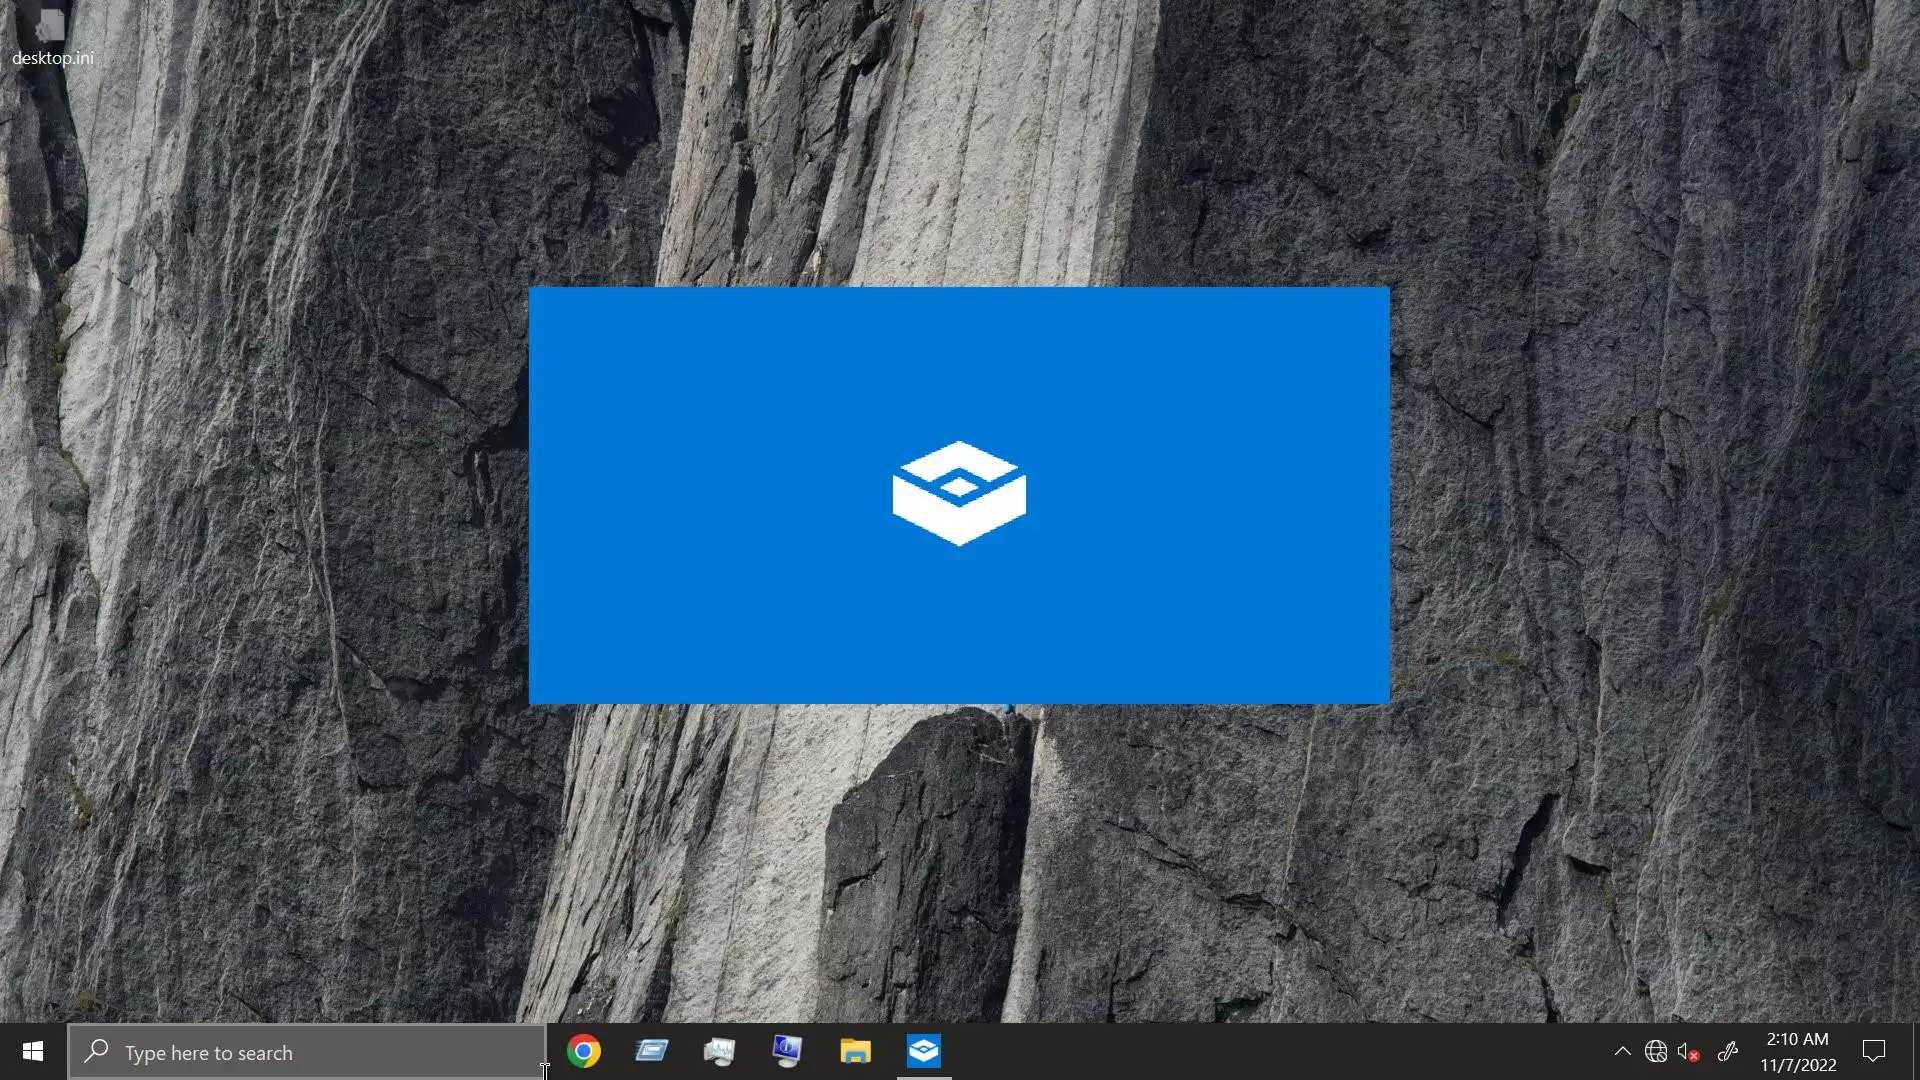Open Google Chrome from the taskbar
Viewport: 1920px width, 1080px height.
click(x=584, y=1051)
